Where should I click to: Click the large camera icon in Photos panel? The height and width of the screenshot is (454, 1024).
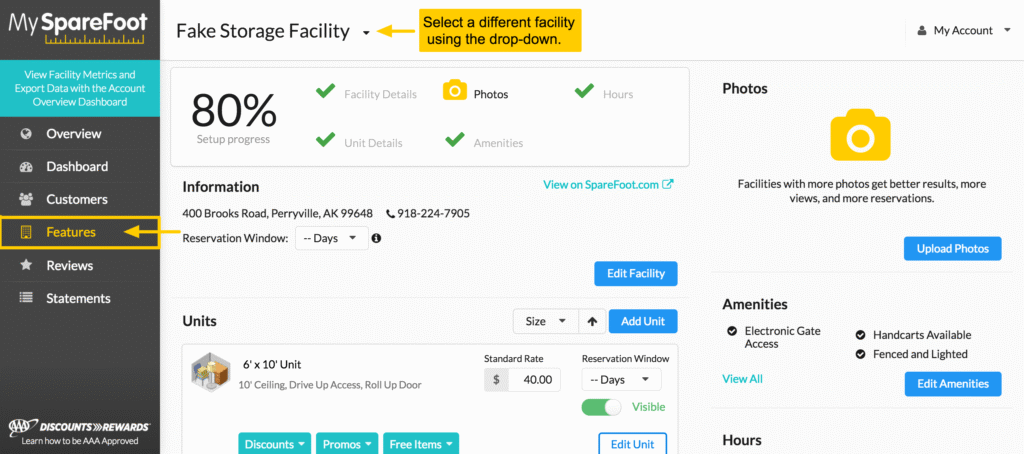coord(860,135)
